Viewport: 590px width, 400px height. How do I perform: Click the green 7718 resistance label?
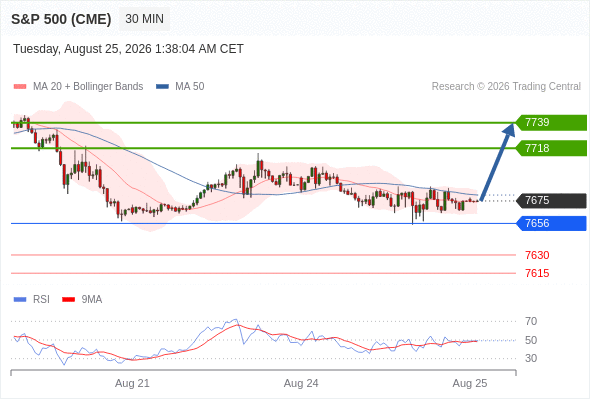click(x=551, y=148)
